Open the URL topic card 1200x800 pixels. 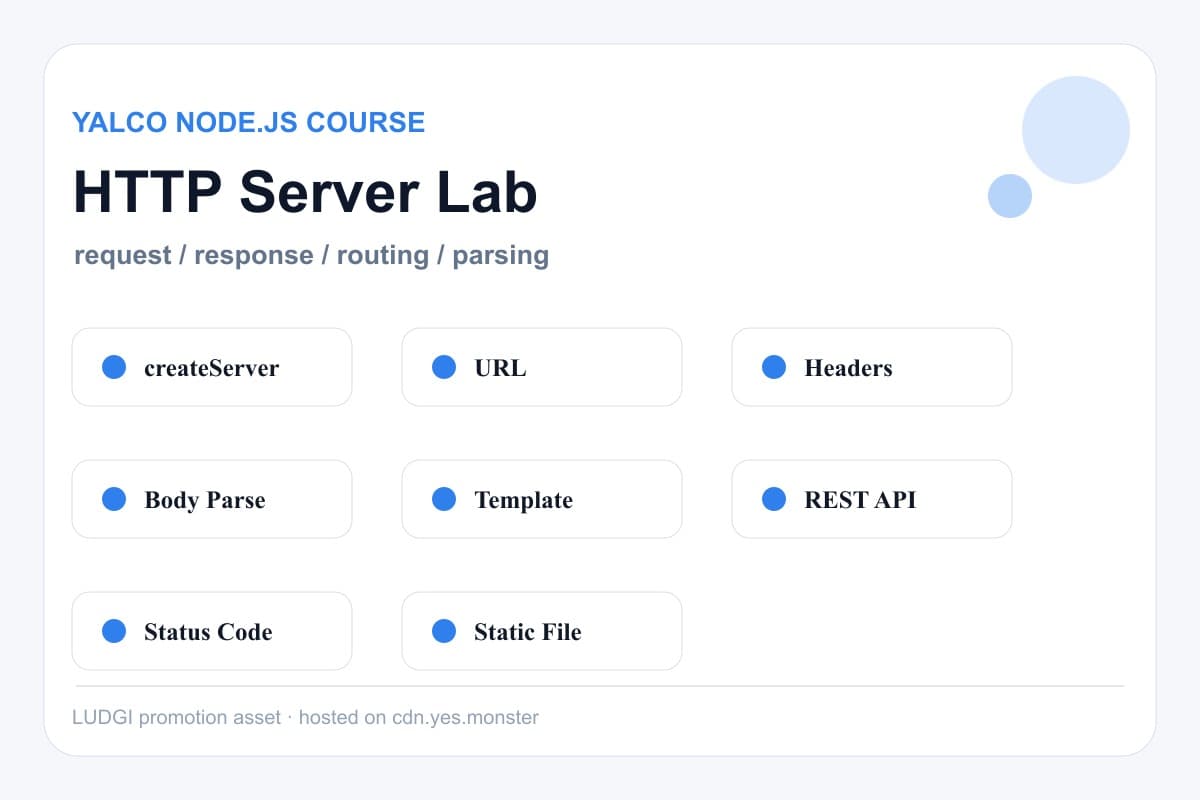[x=542, y=367]
